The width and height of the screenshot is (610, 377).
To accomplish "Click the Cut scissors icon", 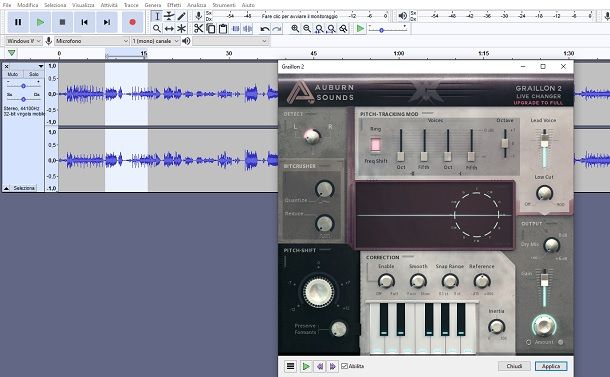I will [198, 28].
